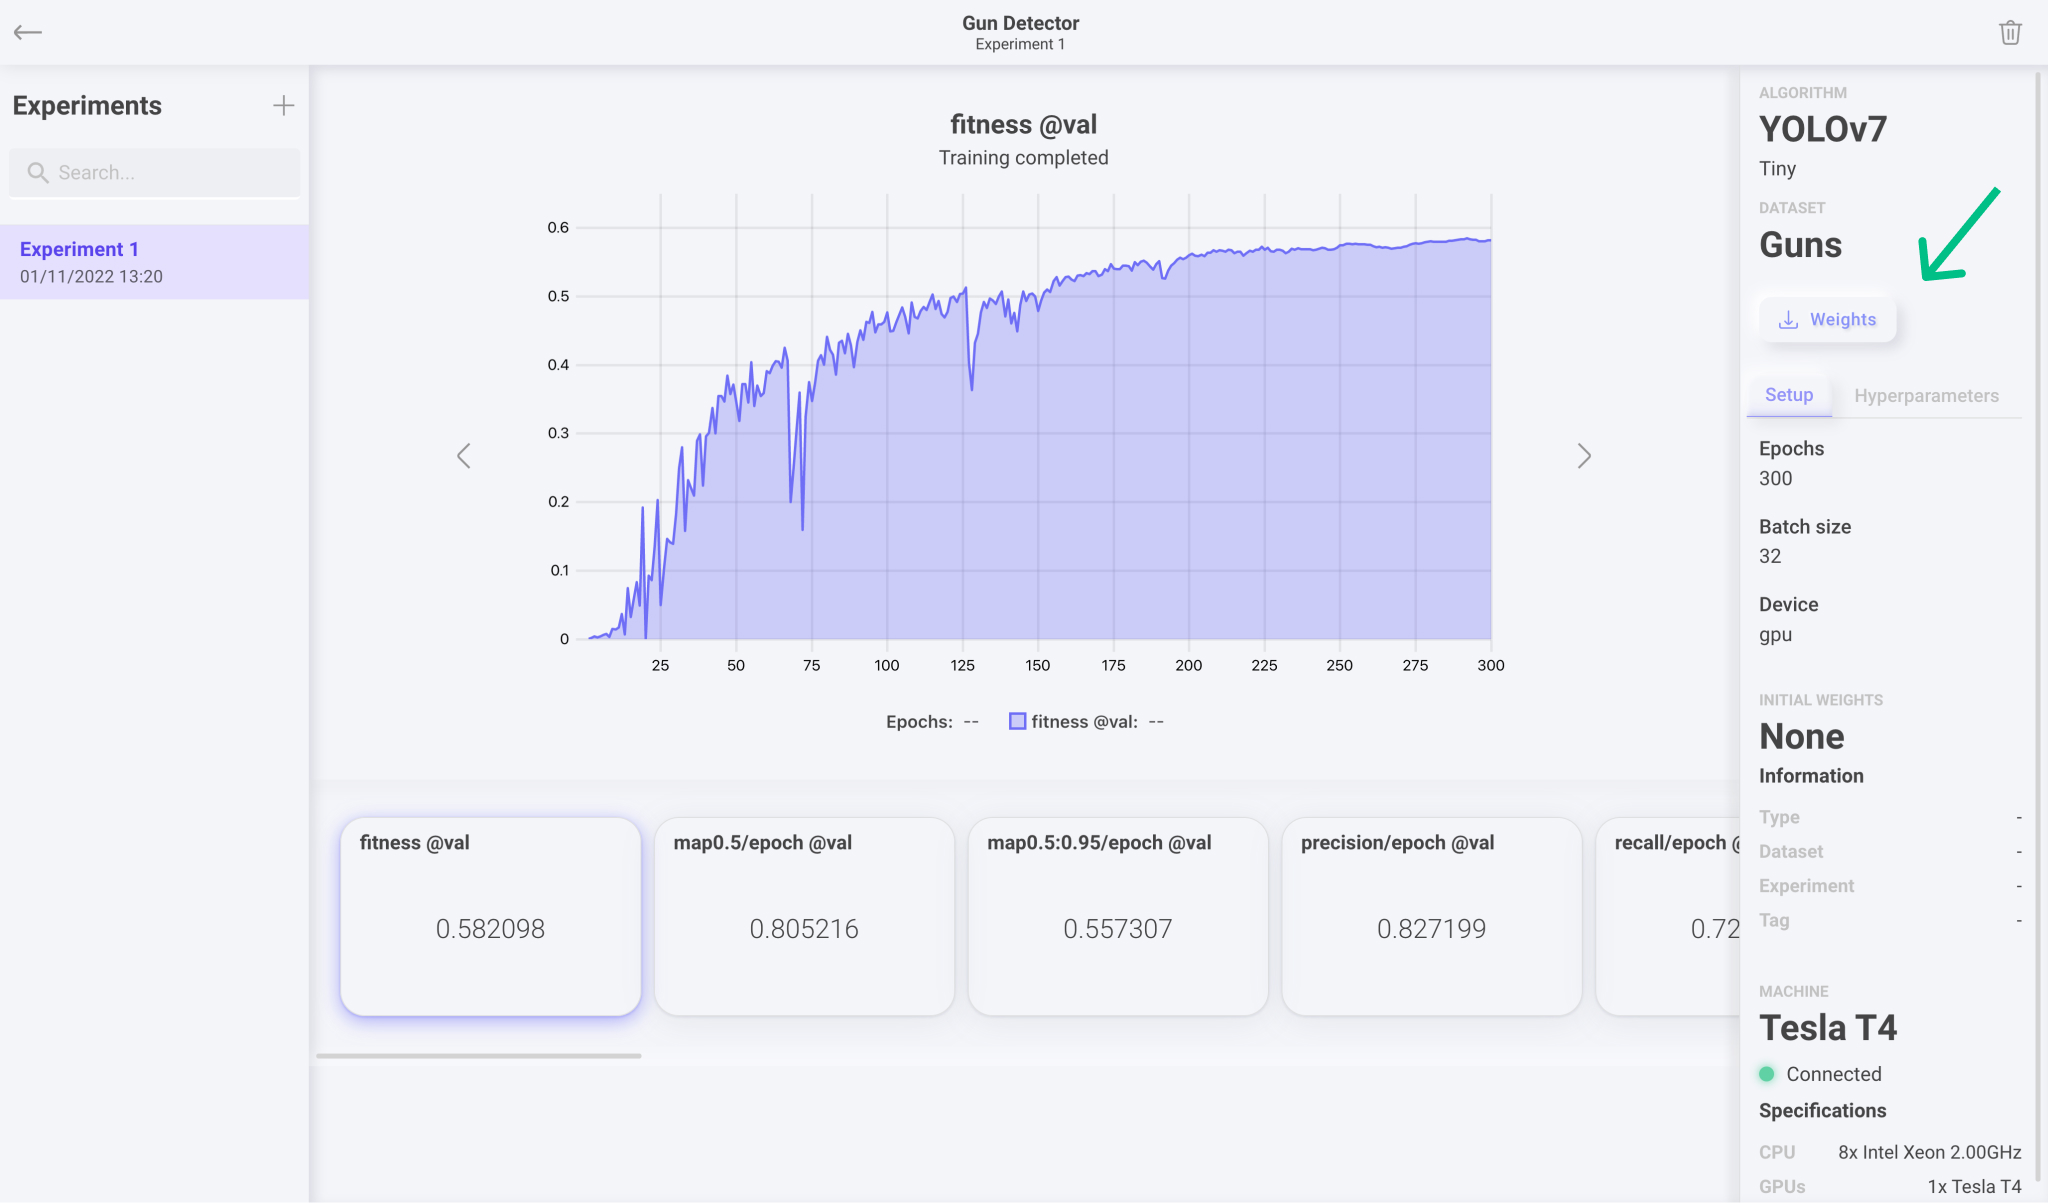Show previous chart with left chevron
The height and width of the screenshot is (1203, 2048).
464,456
